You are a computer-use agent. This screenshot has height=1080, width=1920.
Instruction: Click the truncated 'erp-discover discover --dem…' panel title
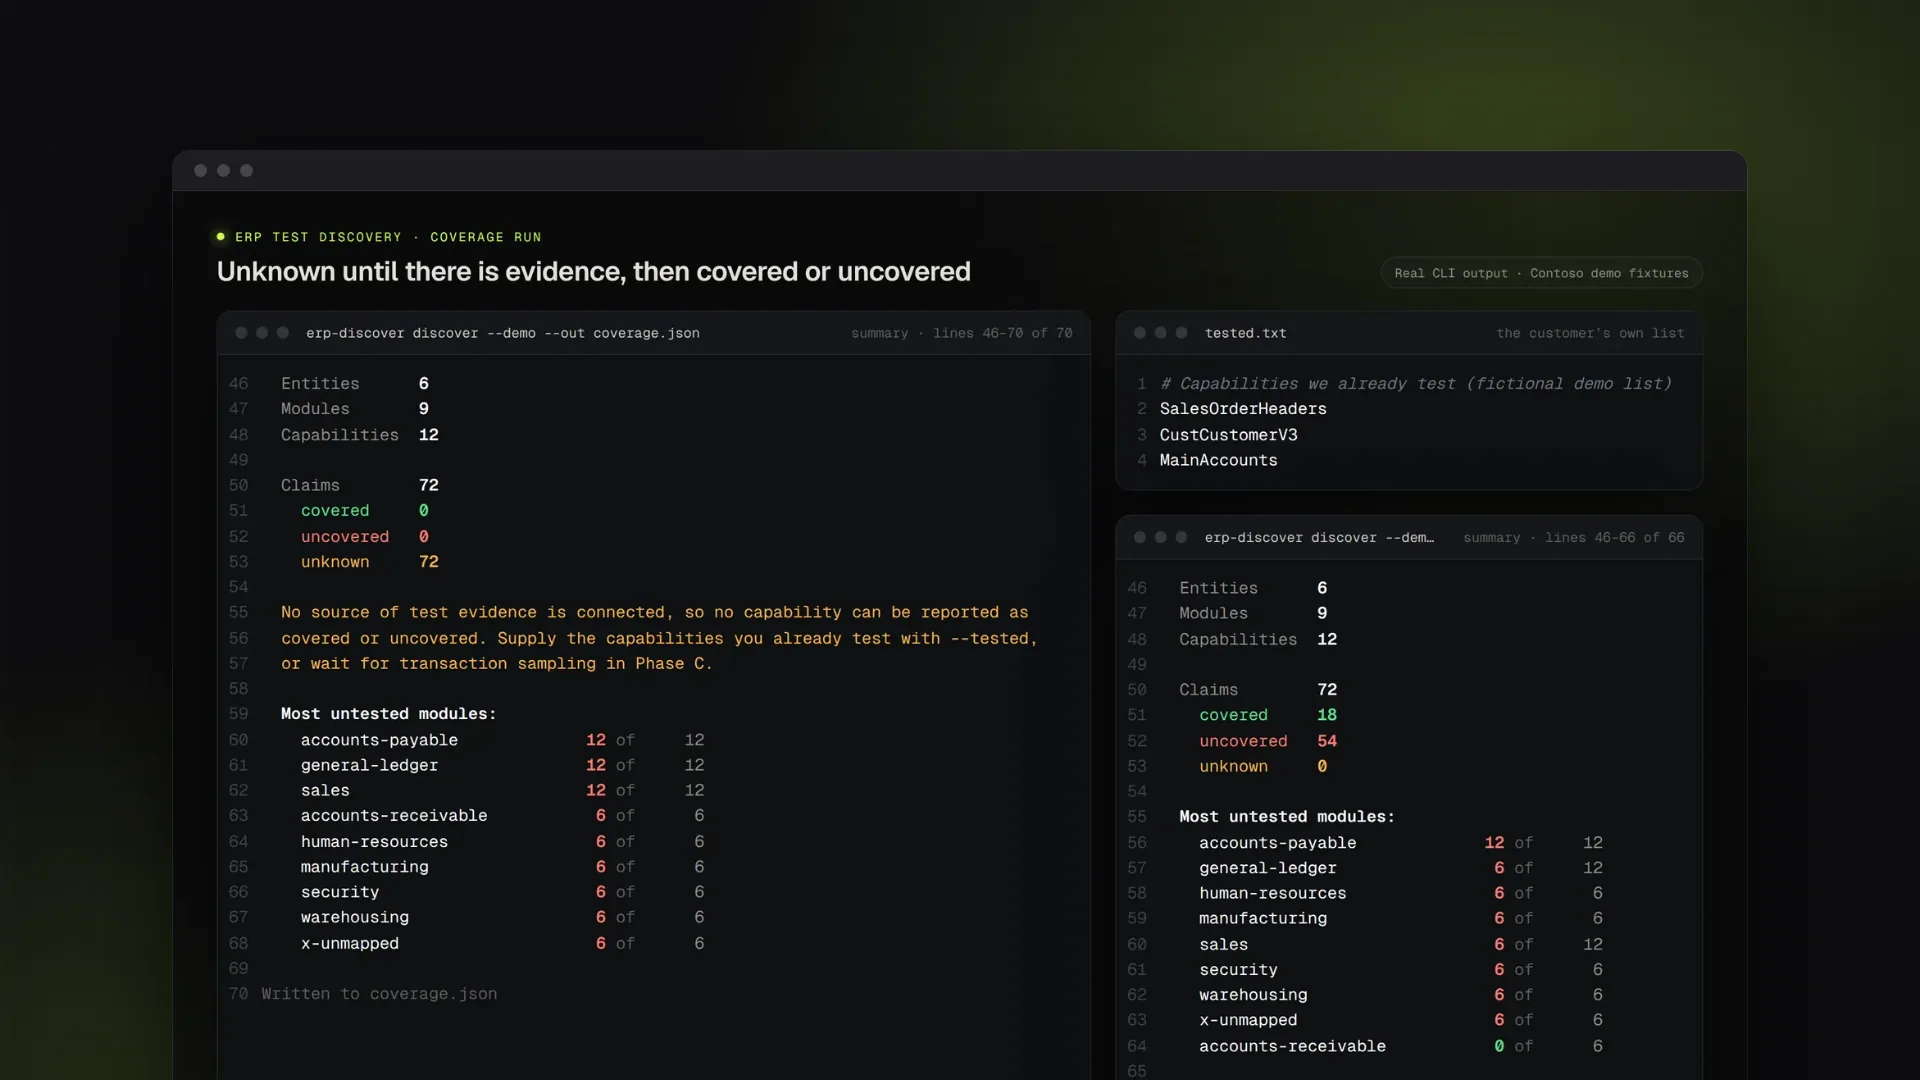click(x=1319, y=538)
